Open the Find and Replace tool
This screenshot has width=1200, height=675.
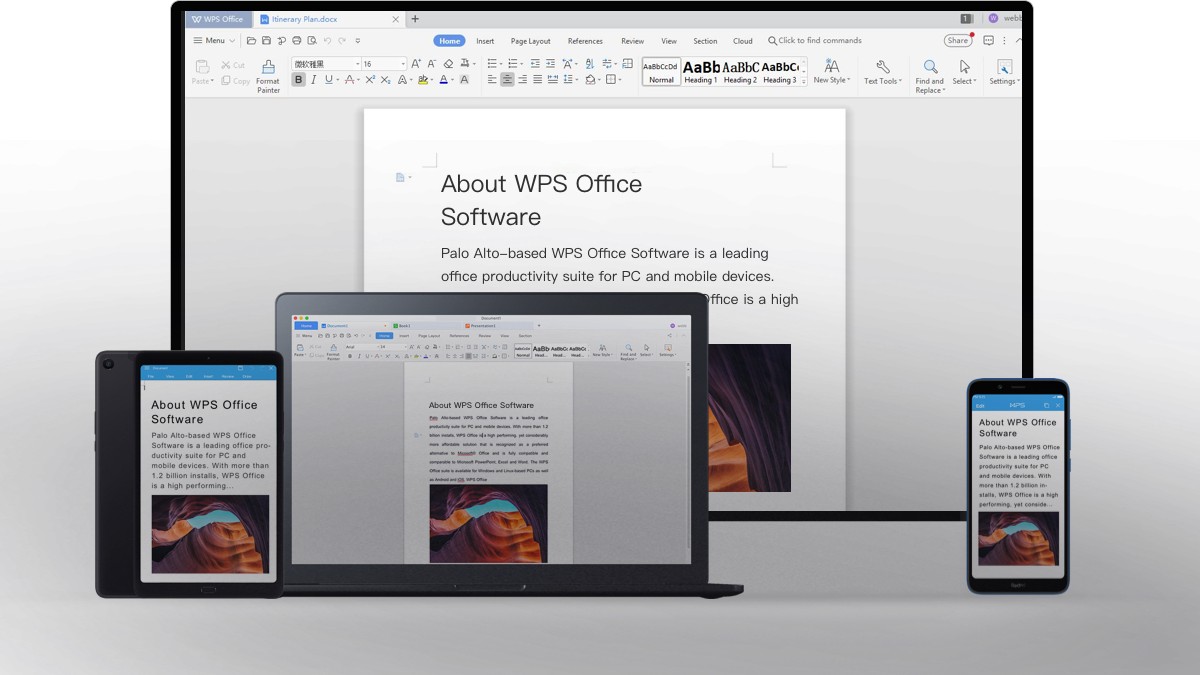(x=929, y=73)
